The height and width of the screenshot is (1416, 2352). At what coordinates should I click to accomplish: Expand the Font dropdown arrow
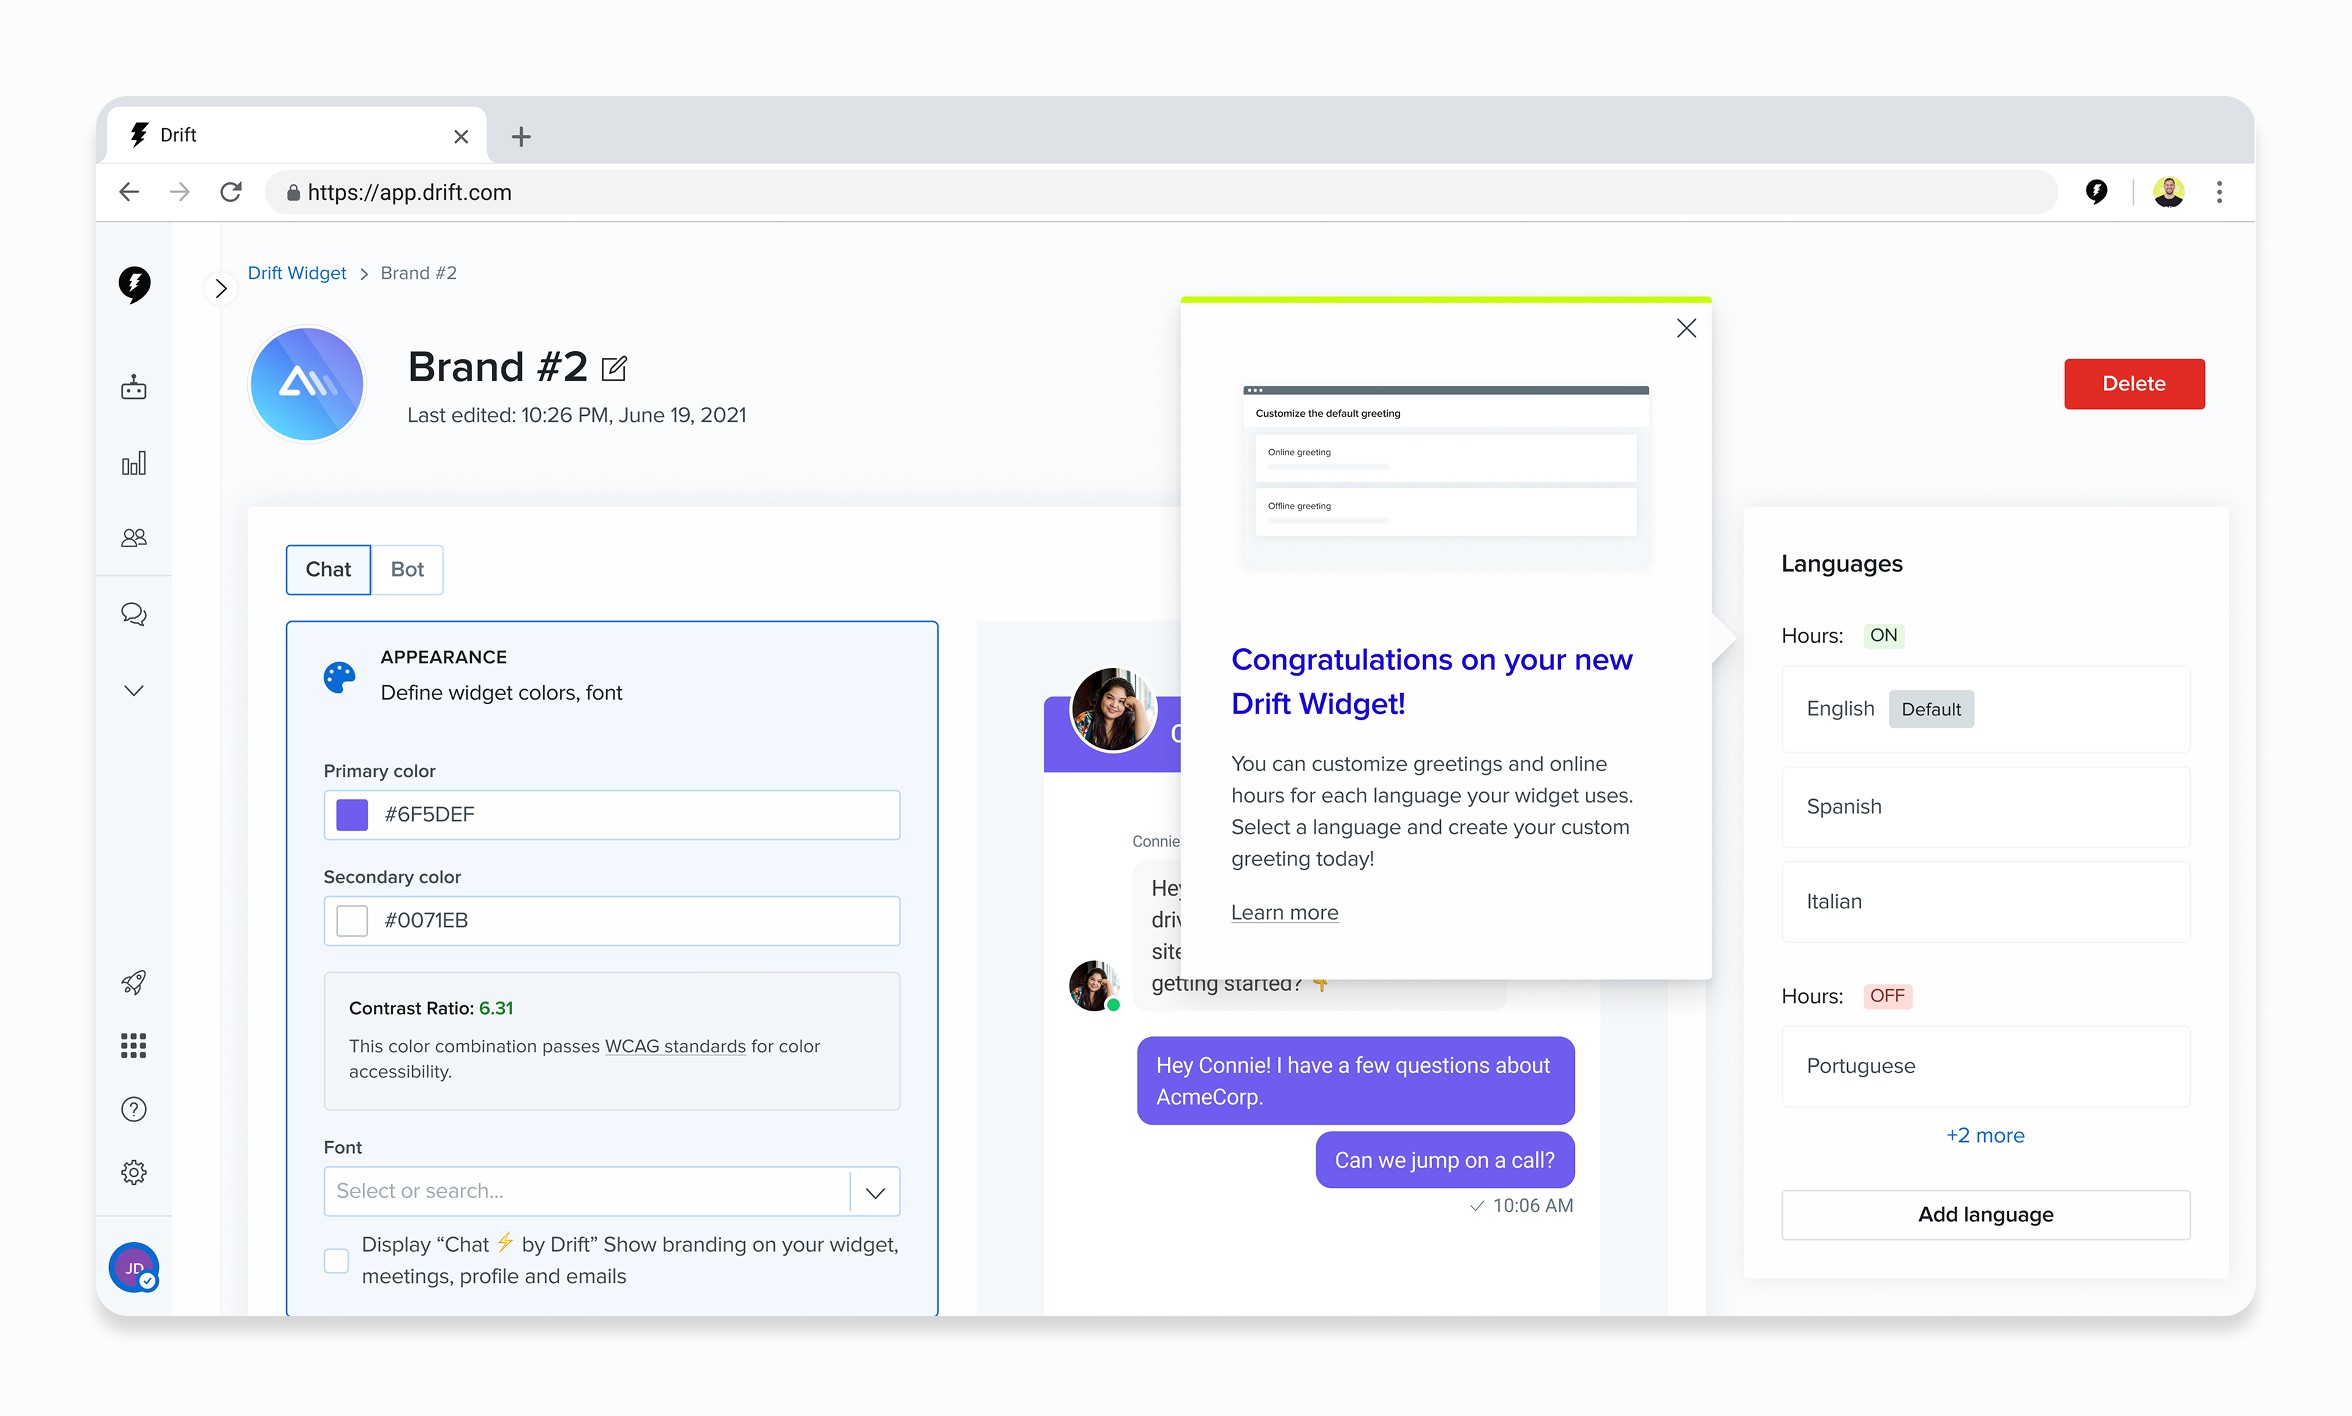coord(875,1192)
